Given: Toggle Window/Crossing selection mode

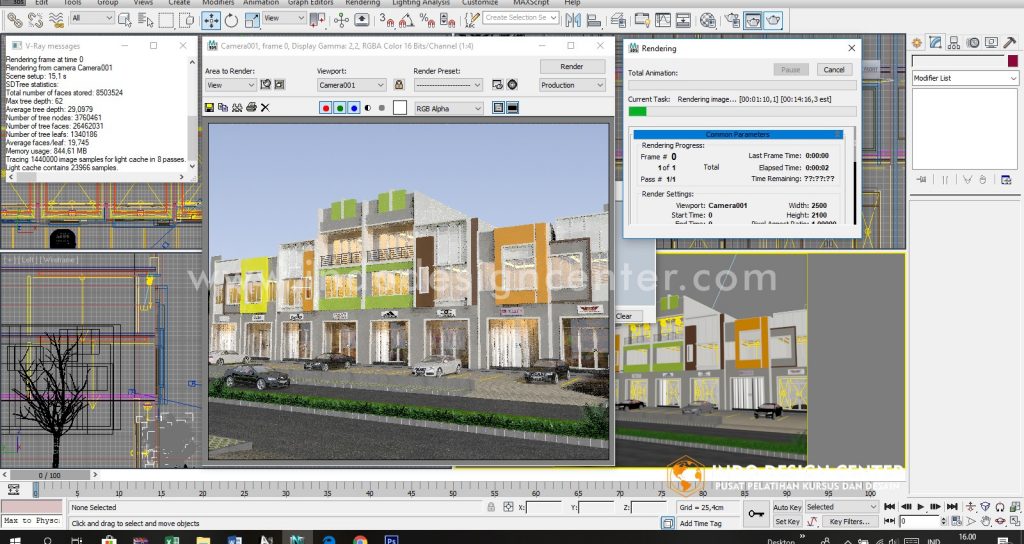Looking at the screenshot, I should click(186, 21).
